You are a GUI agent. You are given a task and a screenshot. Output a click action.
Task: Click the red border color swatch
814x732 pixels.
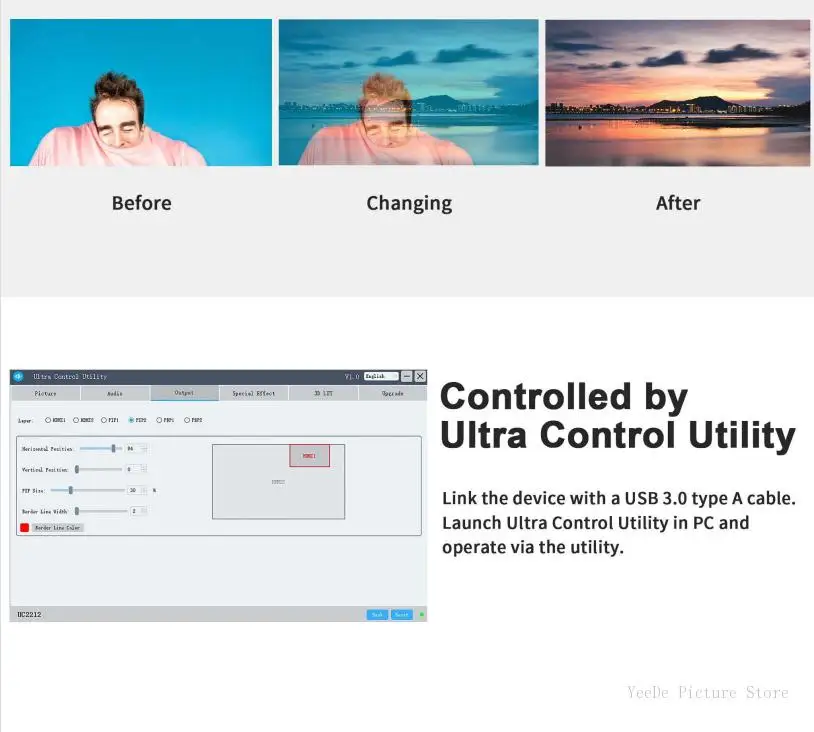tap(24, 527)
